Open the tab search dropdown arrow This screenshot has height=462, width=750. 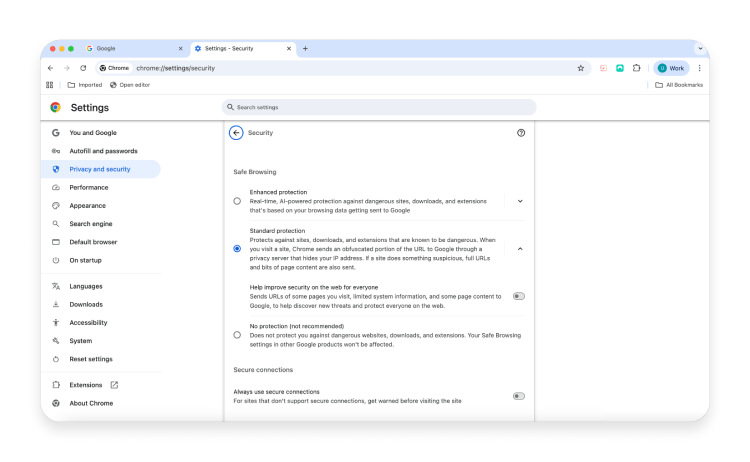[700, 48]
